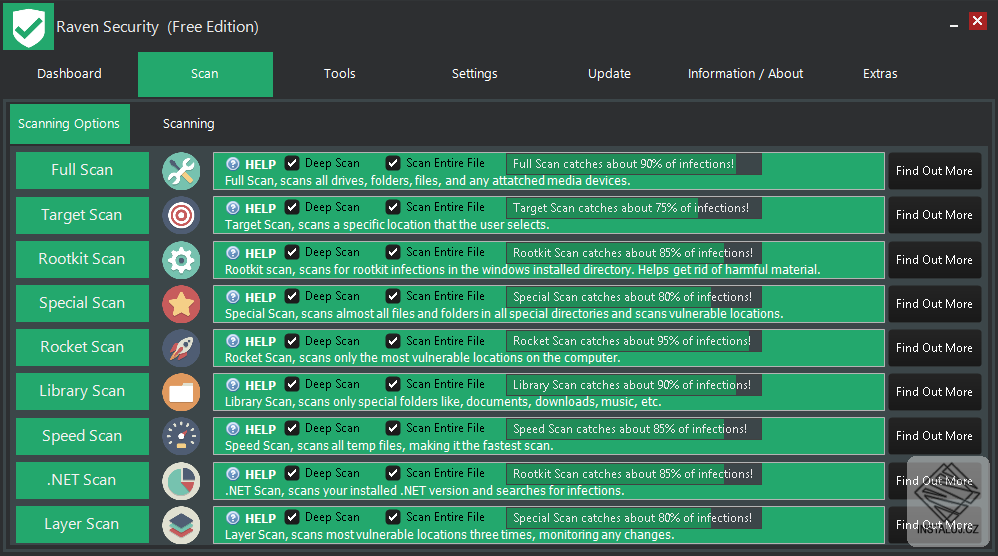Click Find Out More for Full Scan
Image resolution: width=998 pixels, height=556 pixels.
click(x=934, y=170)
